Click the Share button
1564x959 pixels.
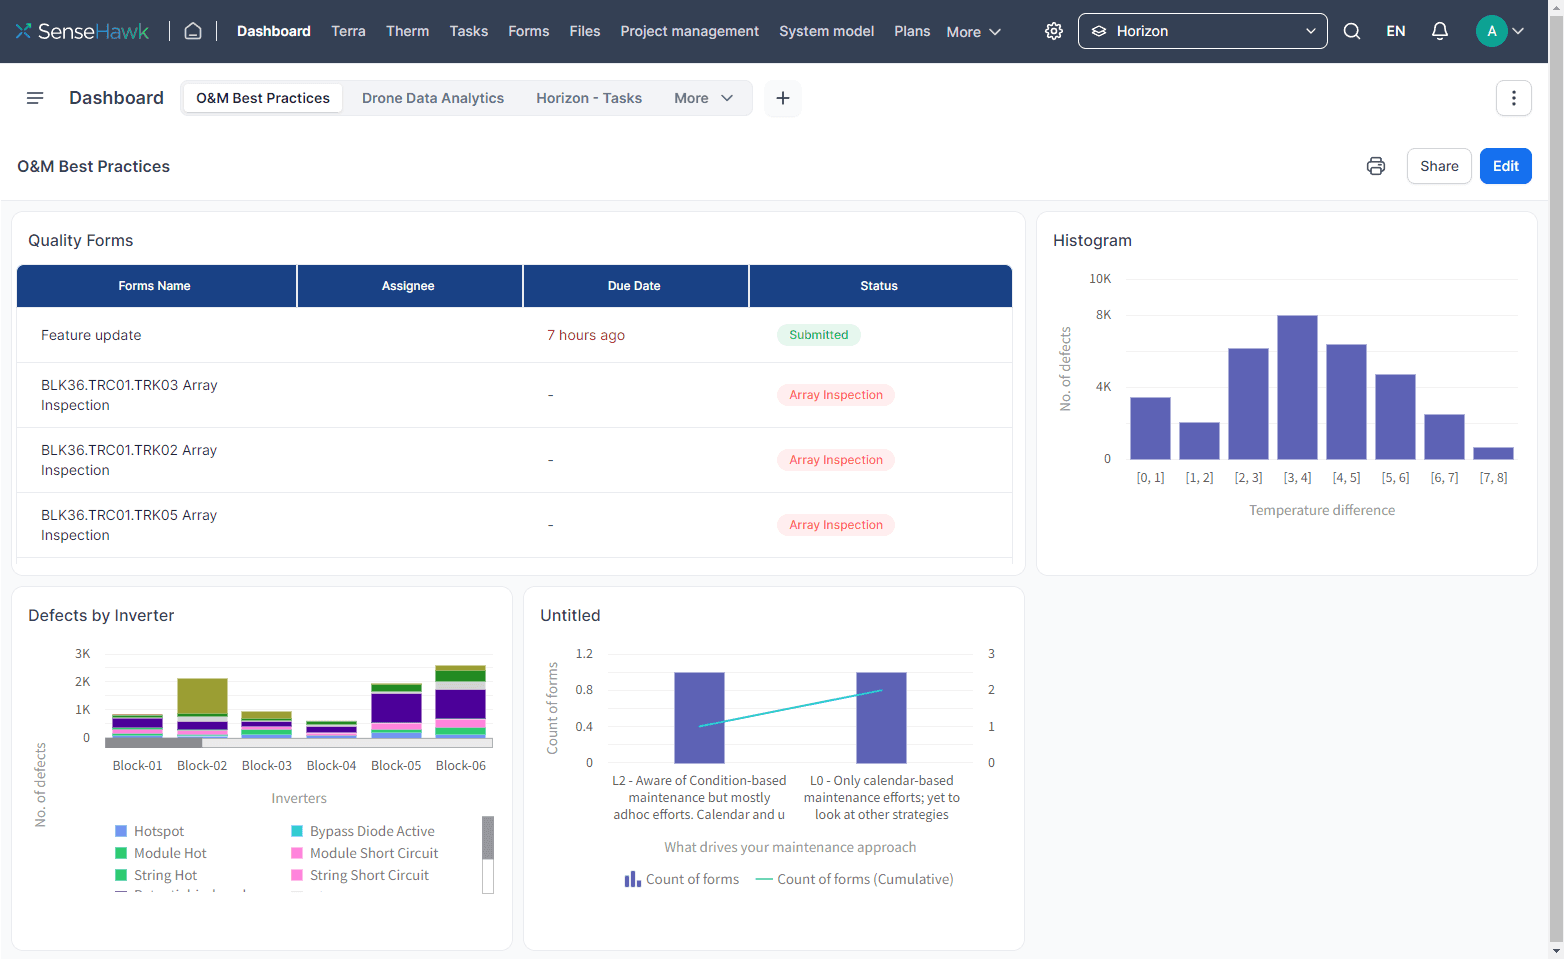[x=1439, y=166]
